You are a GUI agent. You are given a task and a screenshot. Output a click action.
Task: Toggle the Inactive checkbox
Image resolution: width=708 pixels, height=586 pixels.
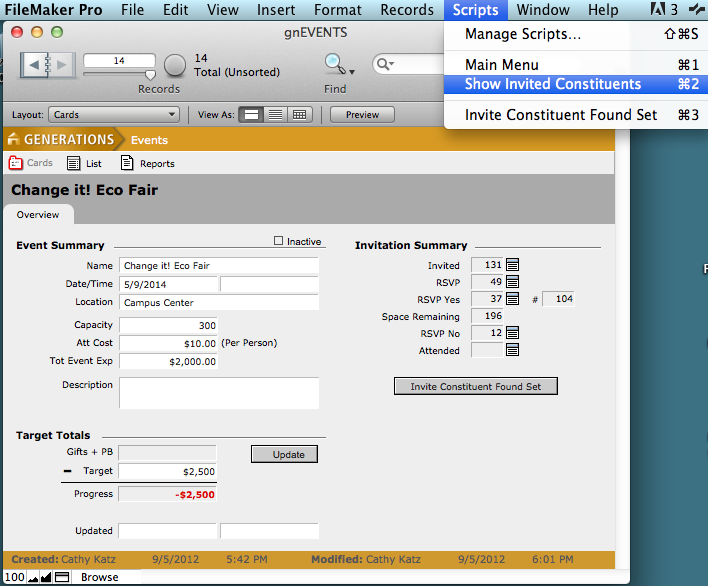(x=279, y=241)
